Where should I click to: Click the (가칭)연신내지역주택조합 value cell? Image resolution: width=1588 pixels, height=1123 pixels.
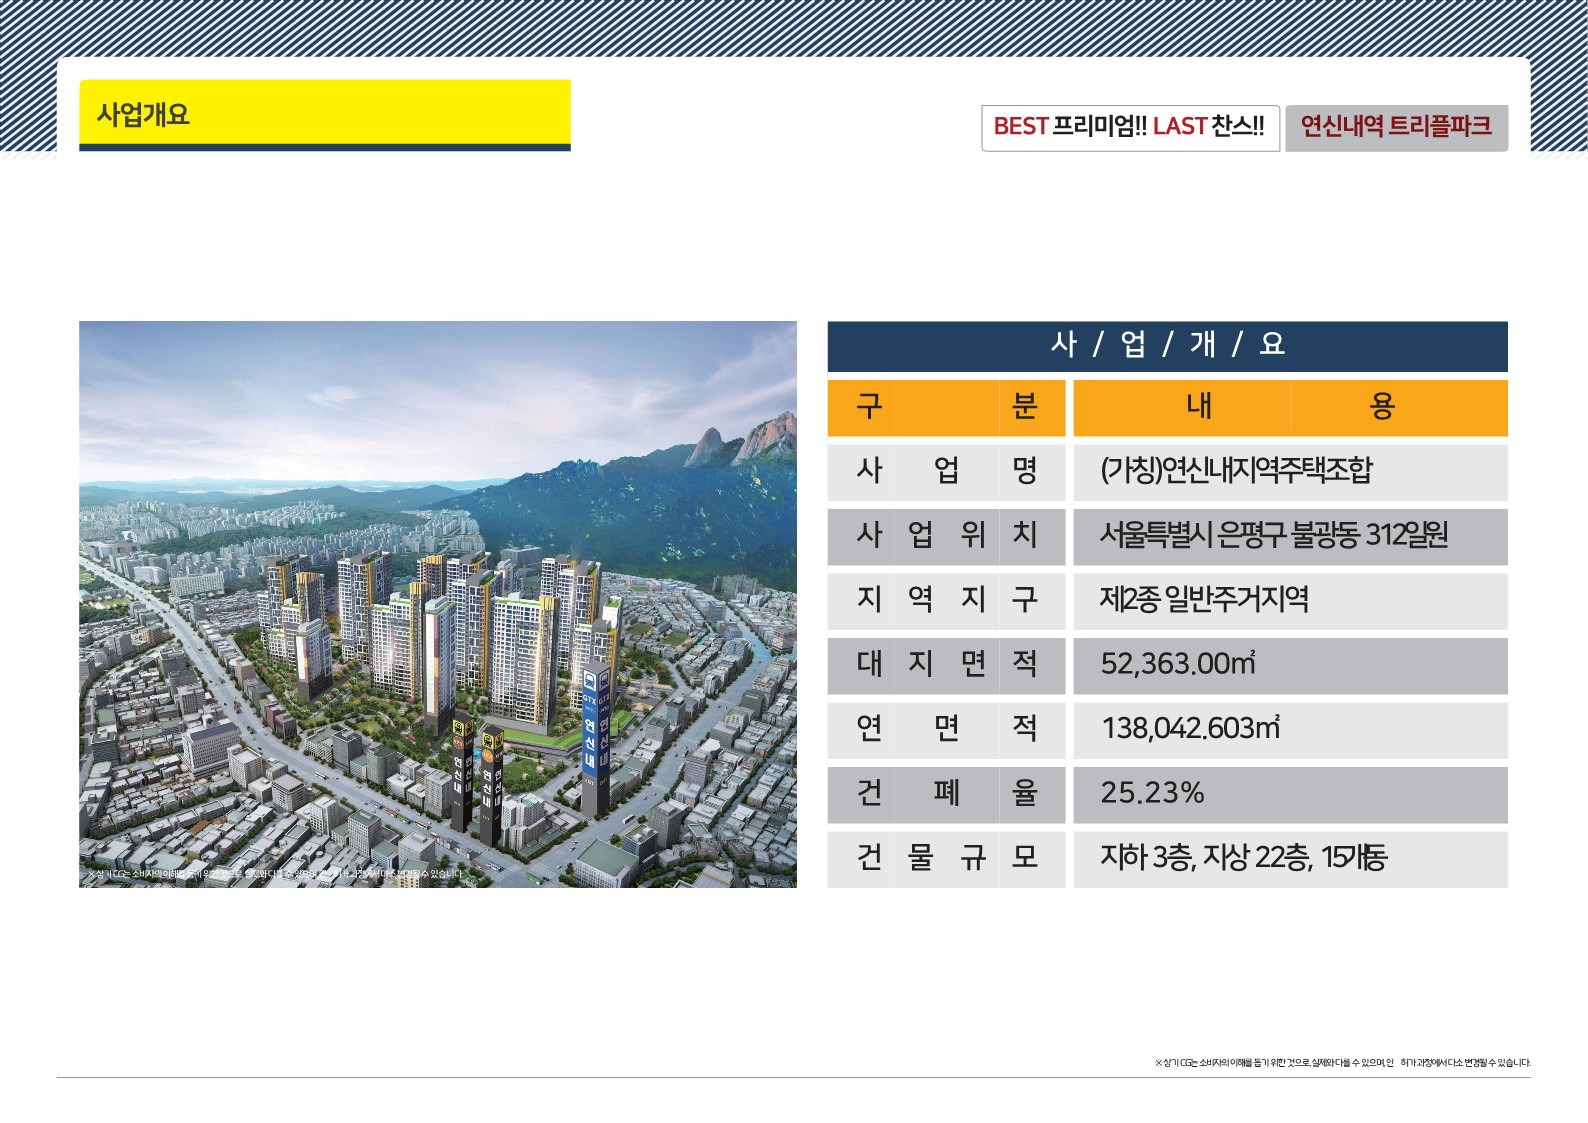tap(1237, 471)
